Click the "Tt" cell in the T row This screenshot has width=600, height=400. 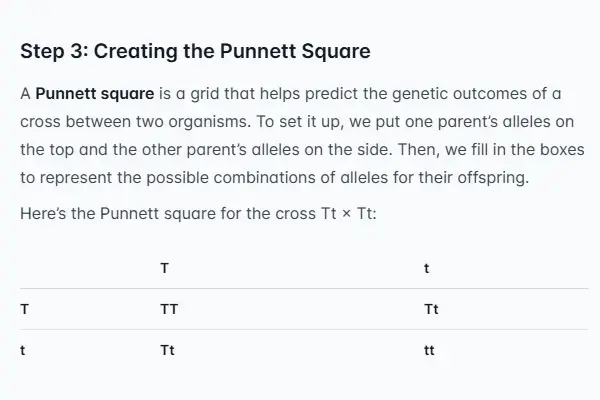click(432, 309)
